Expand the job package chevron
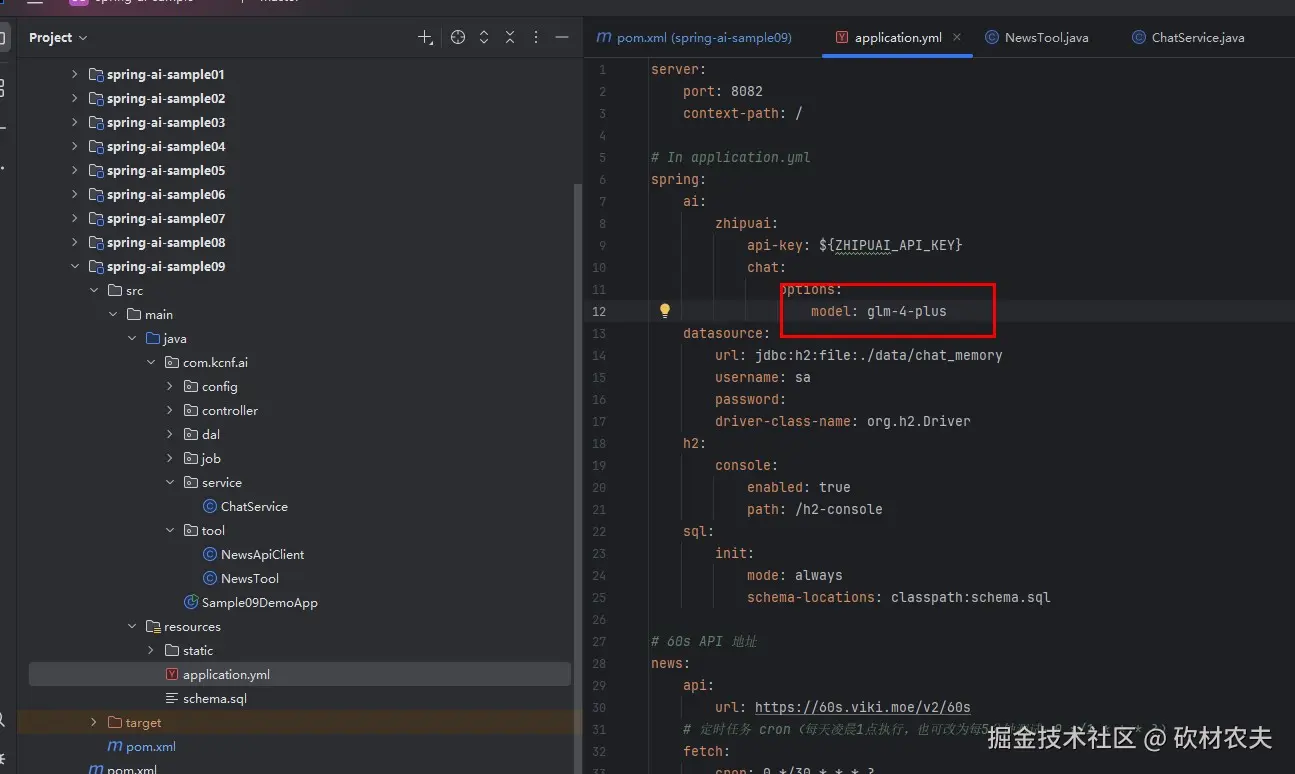 point(170,458)
